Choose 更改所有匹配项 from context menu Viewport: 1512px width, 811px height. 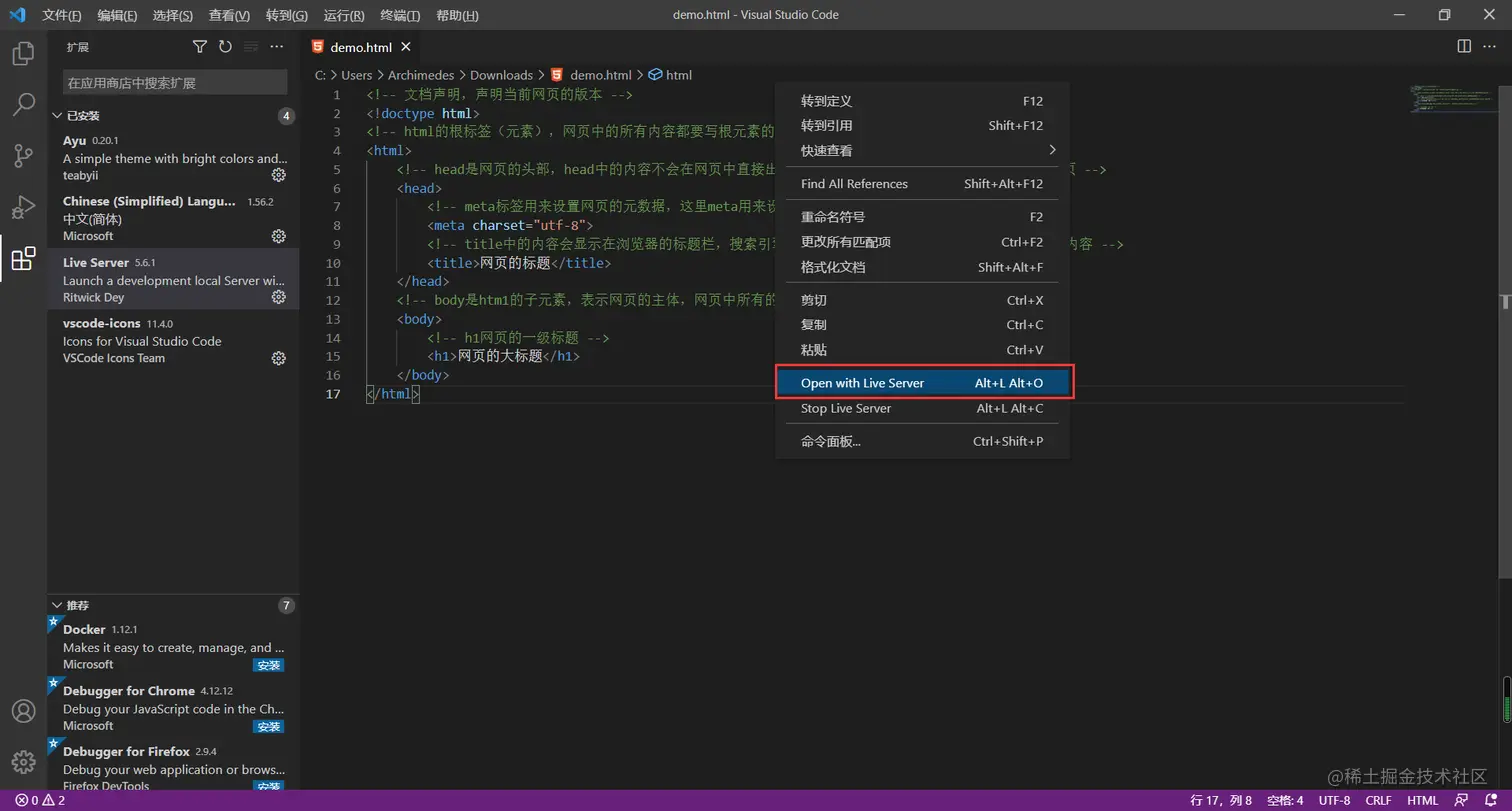[x=922, y=242]
